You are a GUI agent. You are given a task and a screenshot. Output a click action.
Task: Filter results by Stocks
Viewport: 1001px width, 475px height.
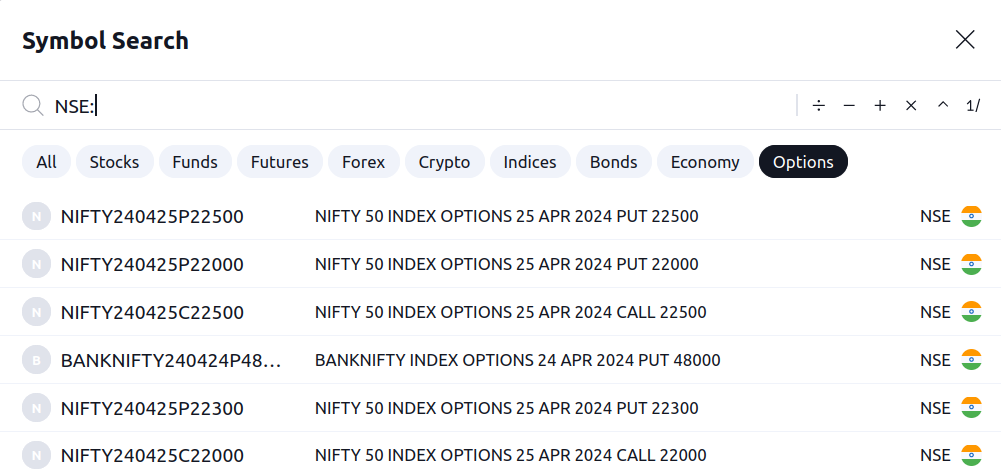coord(114,162)
